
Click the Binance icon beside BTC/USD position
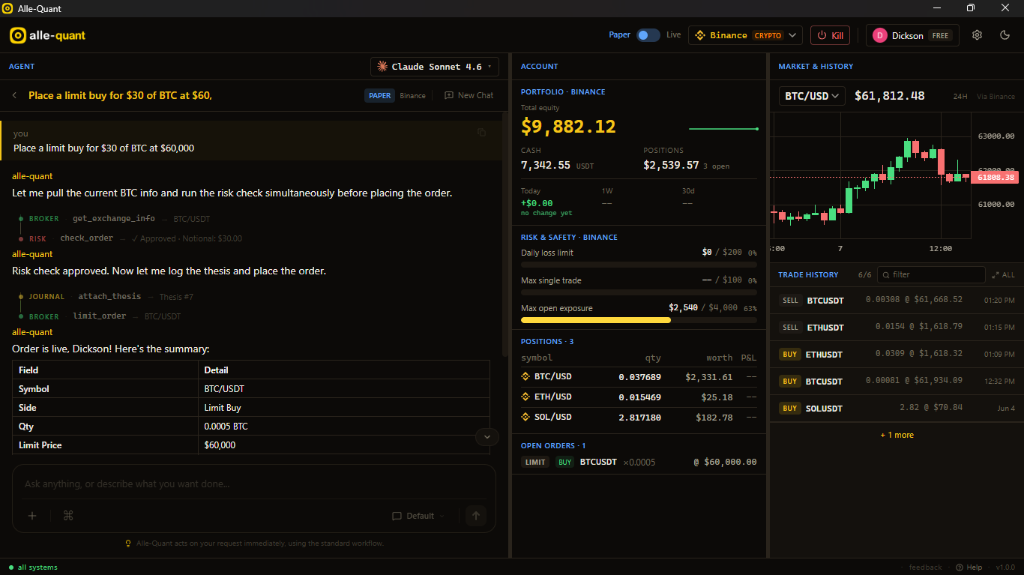pyautogui.click(x=526, y=376)
